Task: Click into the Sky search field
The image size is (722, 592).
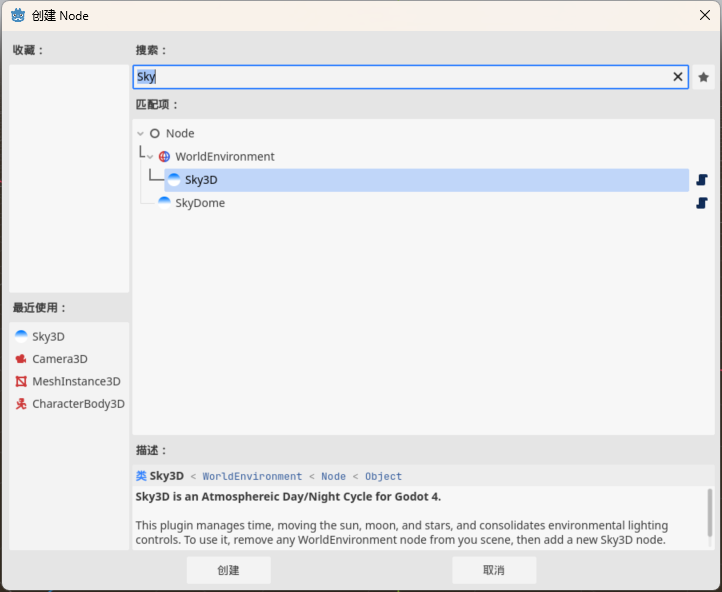Action: tap(400, 77)
